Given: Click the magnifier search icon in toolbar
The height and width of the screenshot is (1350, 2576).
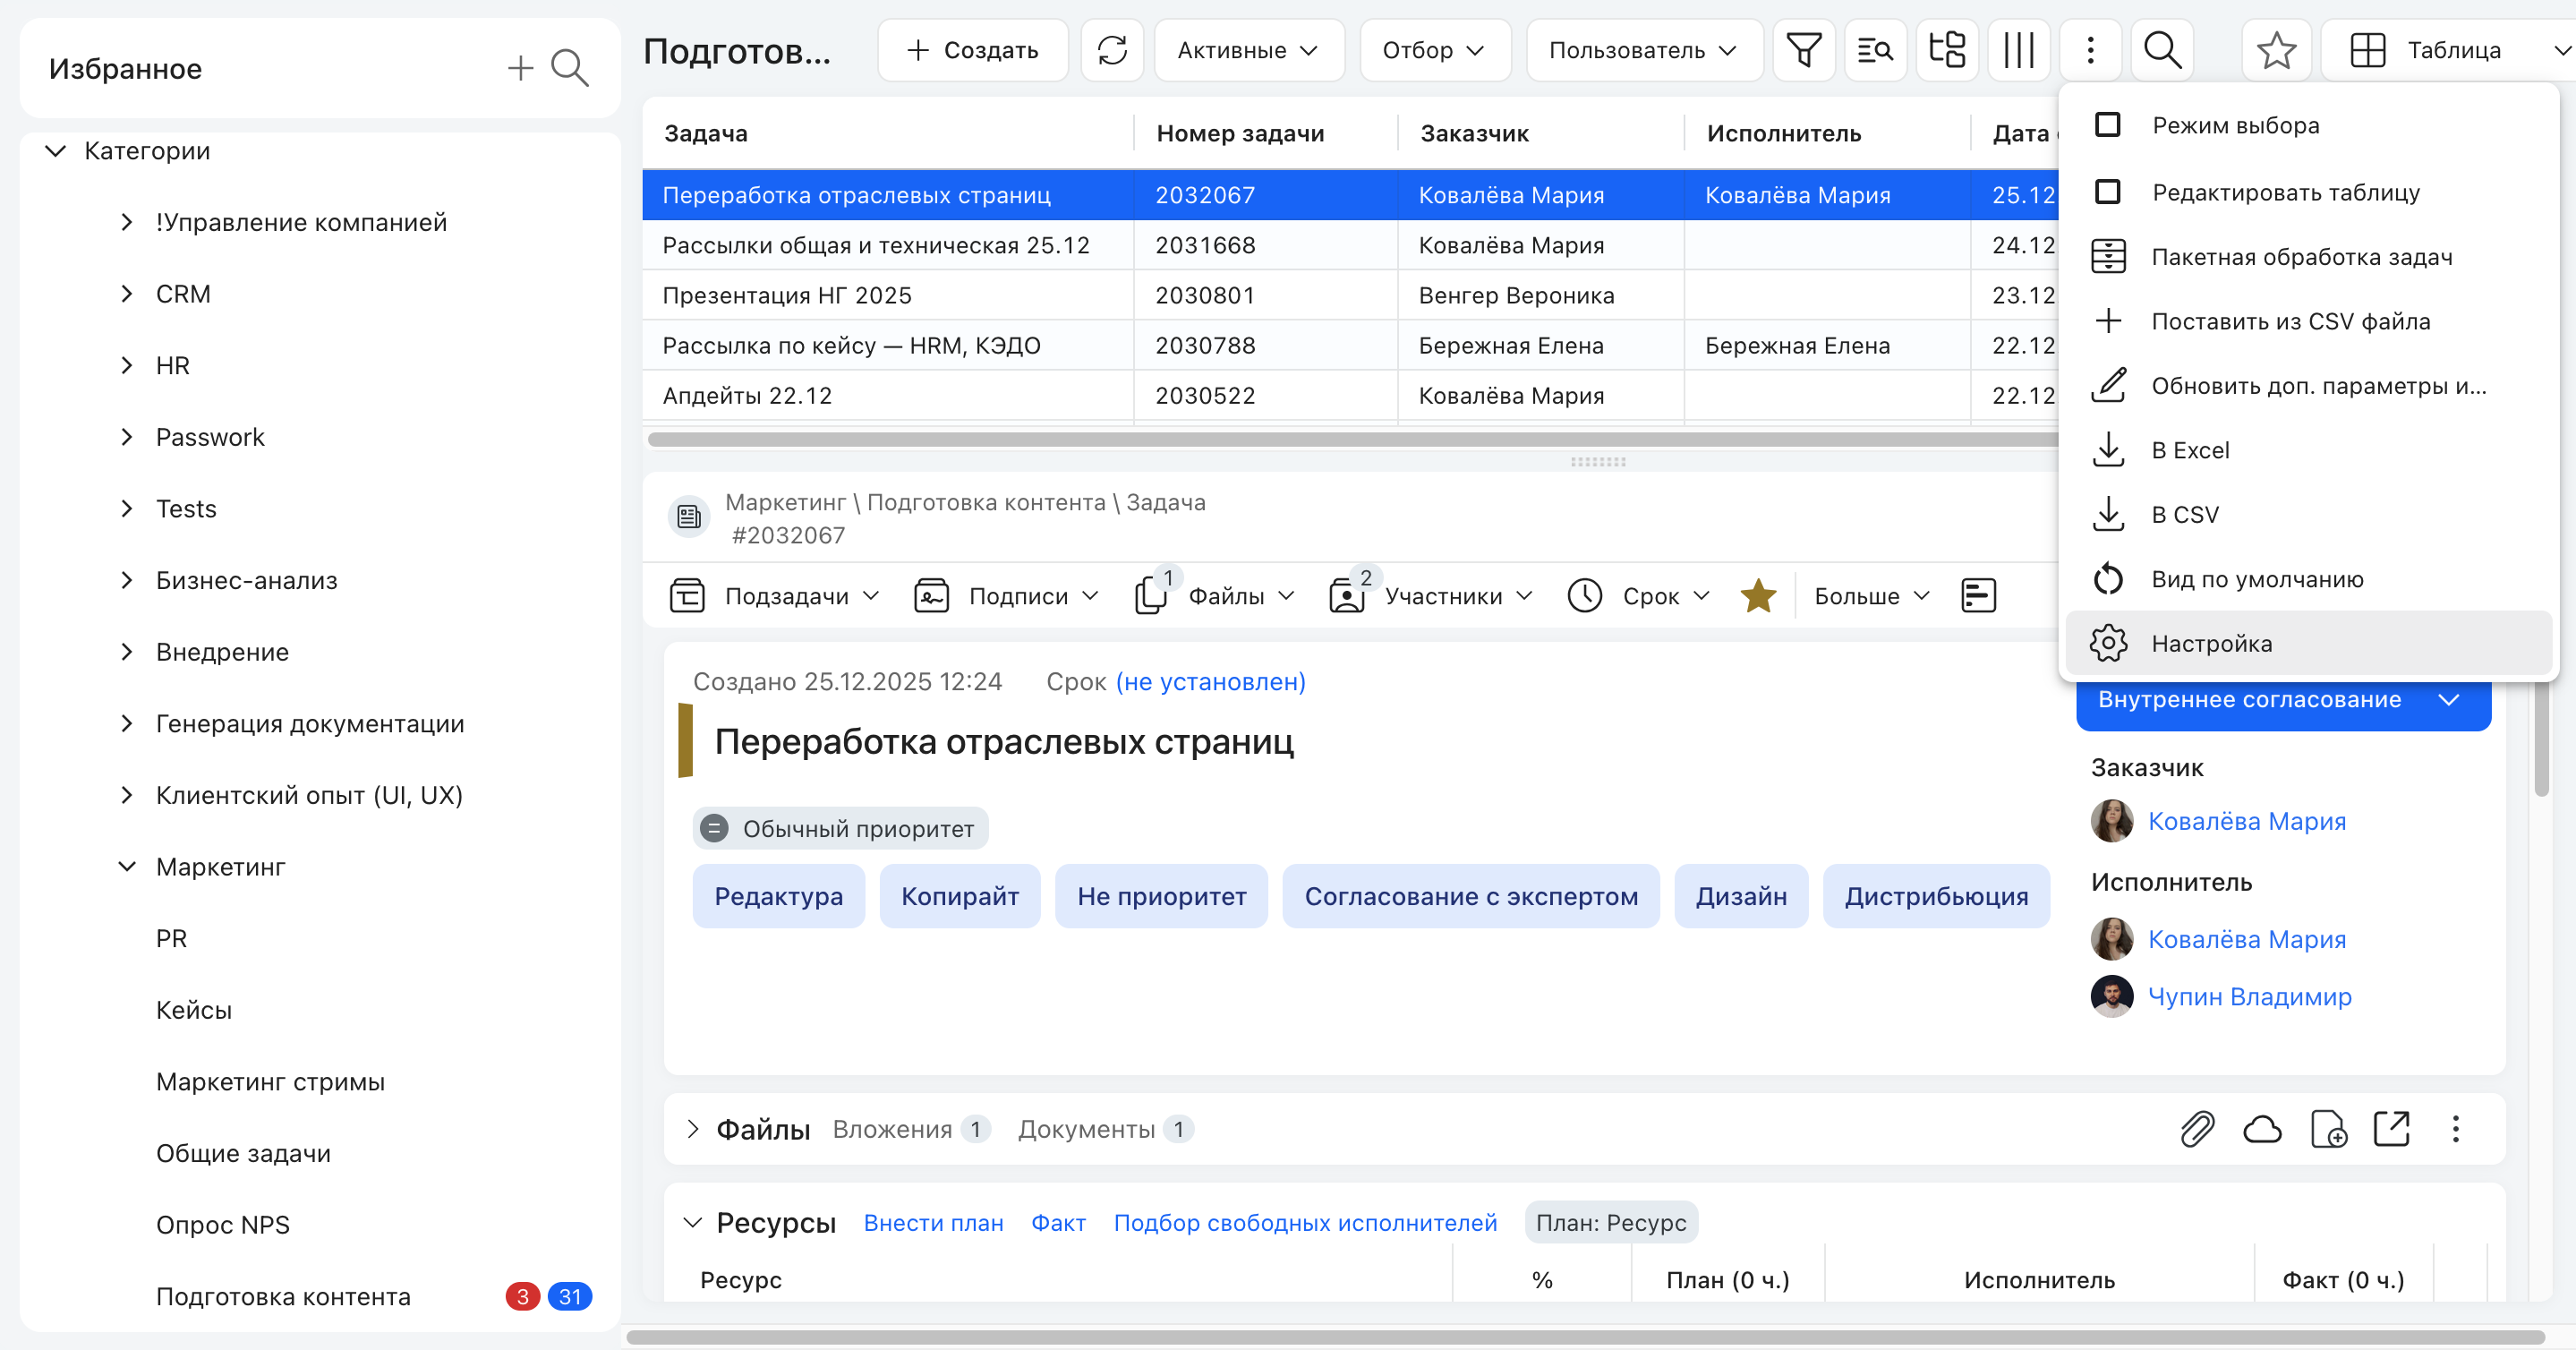Looking at the screenshot, I should point(2162,50).
